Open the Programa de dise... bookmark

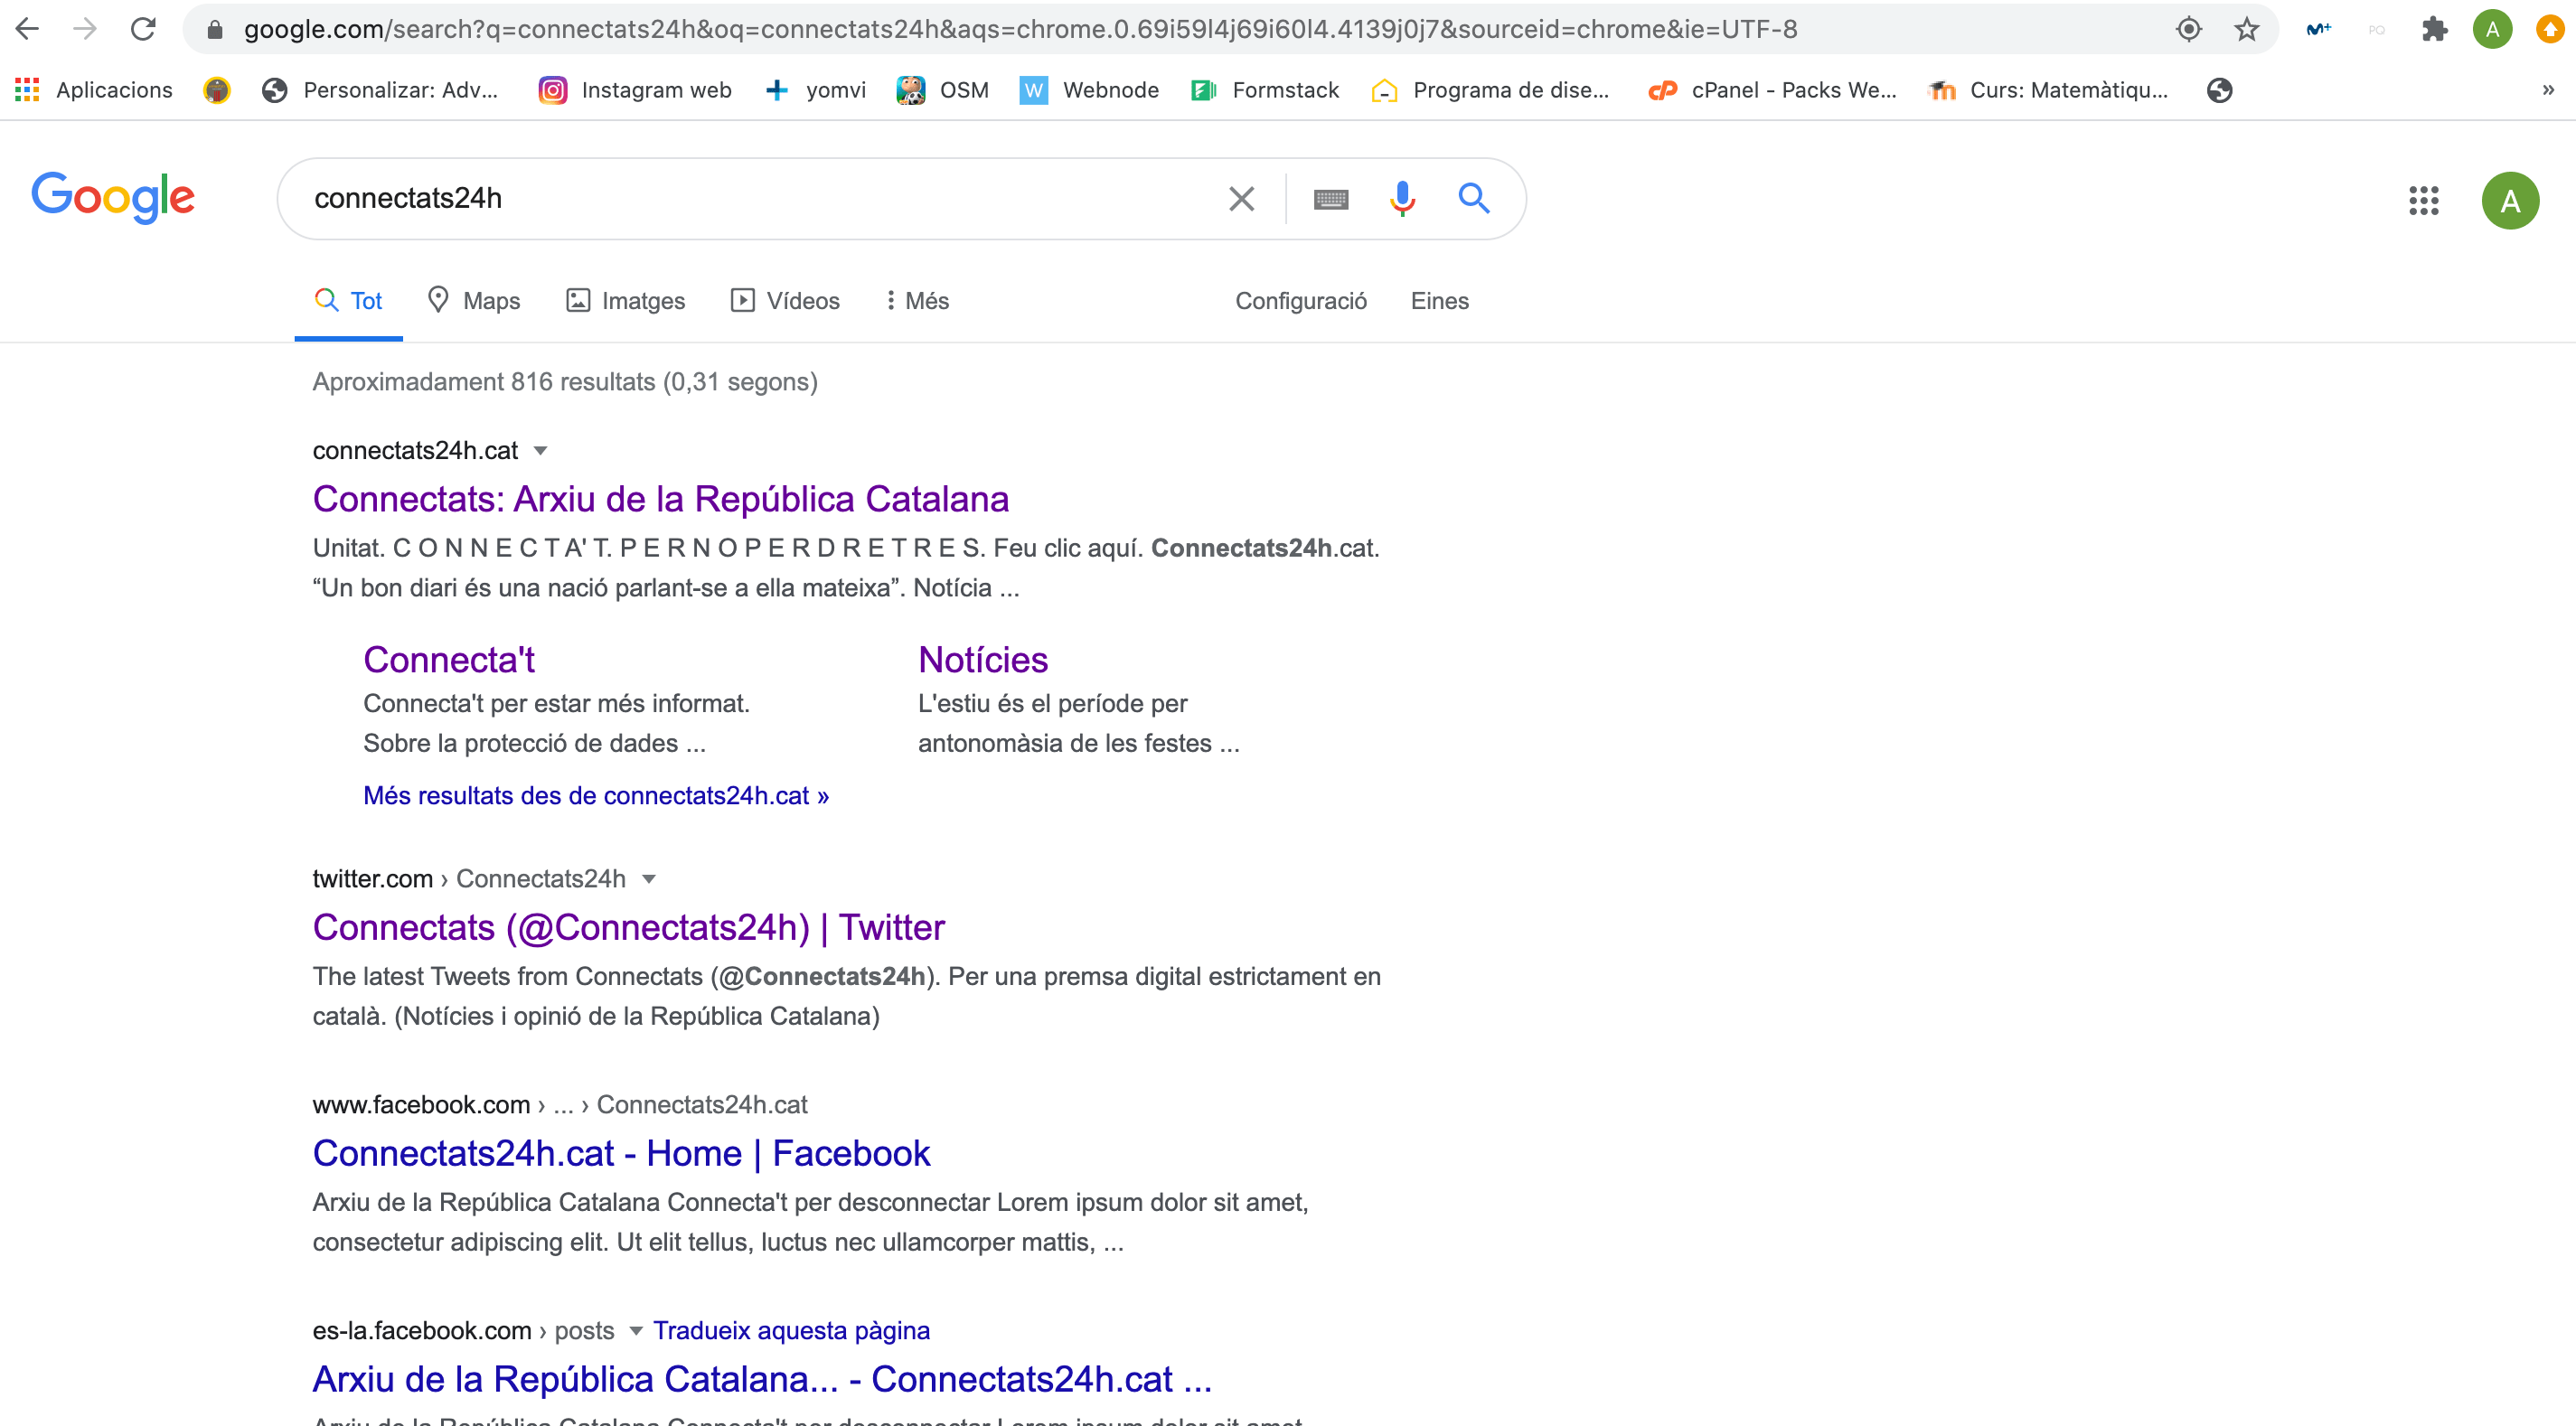pos(1490,90)
